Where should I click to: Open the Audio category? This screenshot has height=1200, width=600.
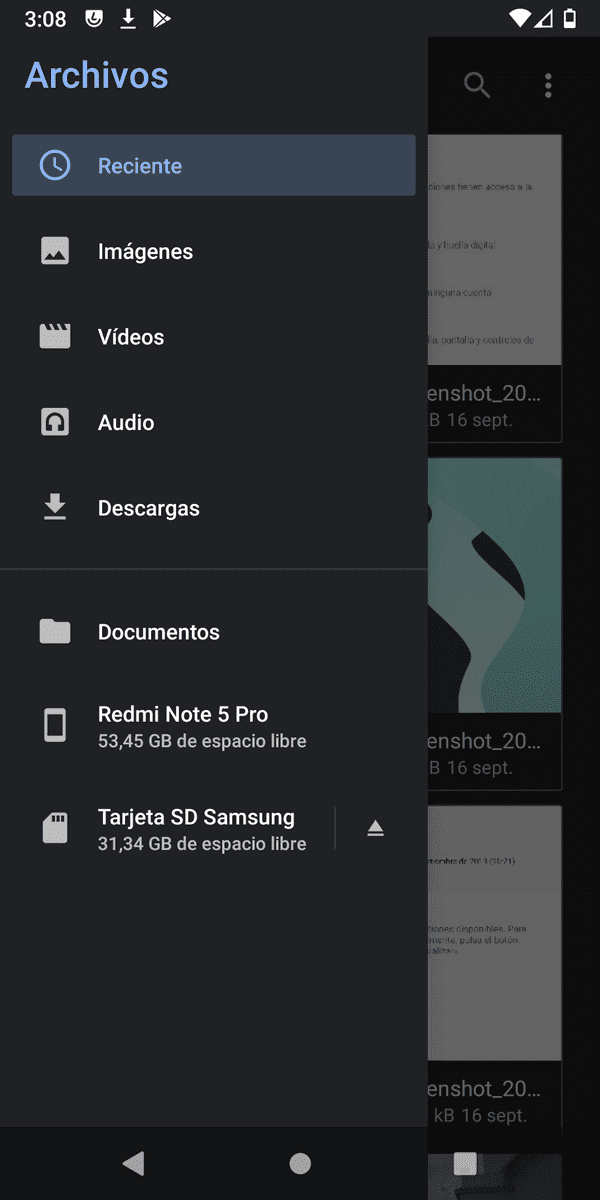tap(213, 422)
